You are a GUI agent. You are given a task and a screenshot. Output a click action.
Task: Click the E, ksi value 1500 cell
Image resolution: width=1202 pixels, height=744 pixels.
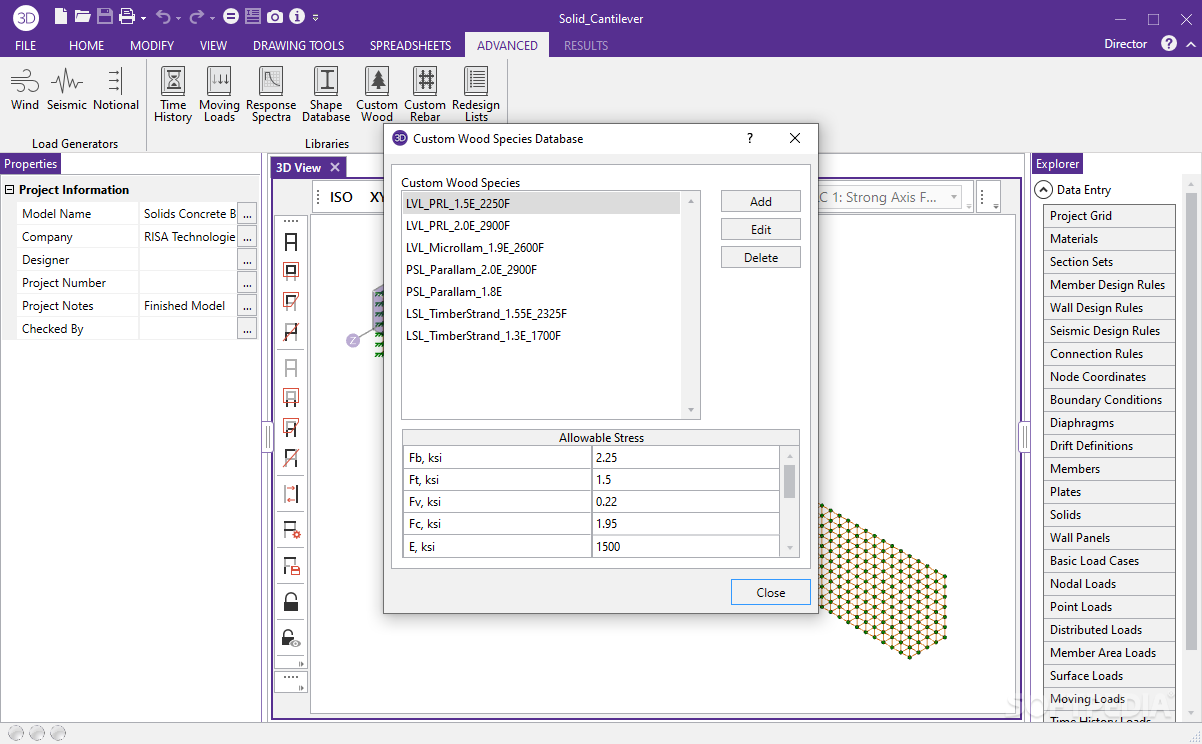click(685, 546)
